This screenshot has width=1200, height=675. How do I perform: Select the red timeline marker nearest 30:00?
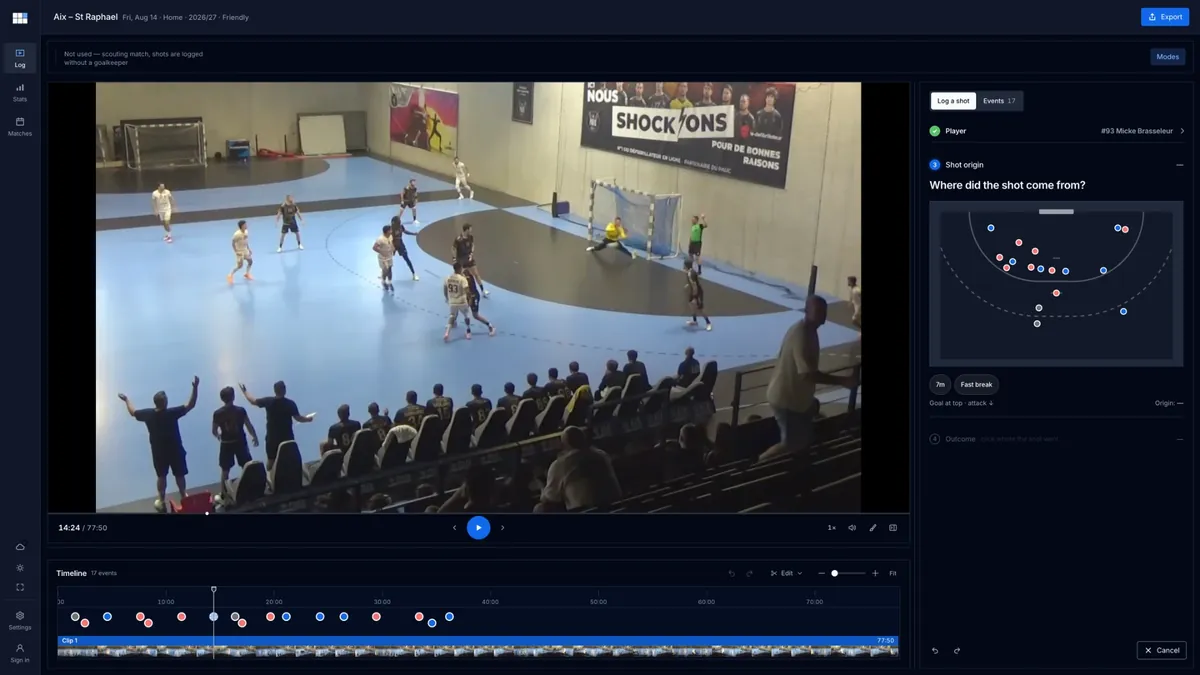376,617
